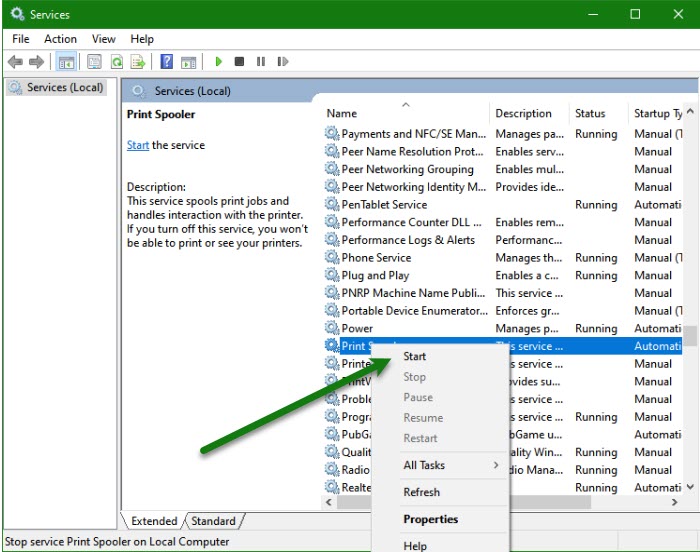Click the Back arrow in toolbar
The height and width of the screenshot is (552, 700).
16,62
